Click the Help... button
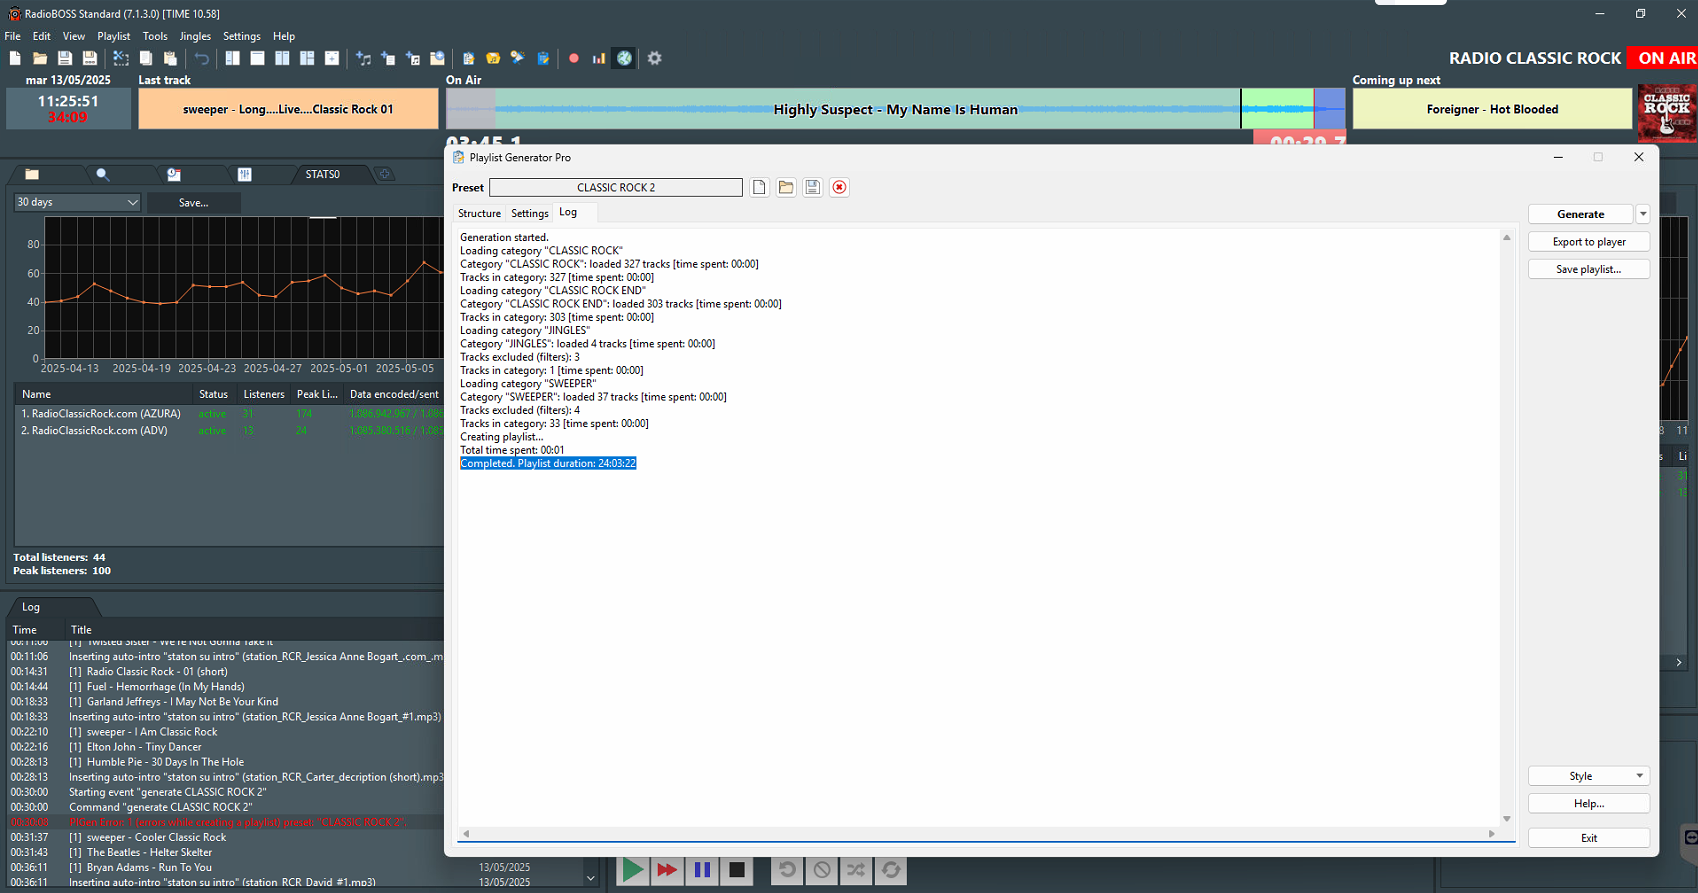 [1589, 804]
